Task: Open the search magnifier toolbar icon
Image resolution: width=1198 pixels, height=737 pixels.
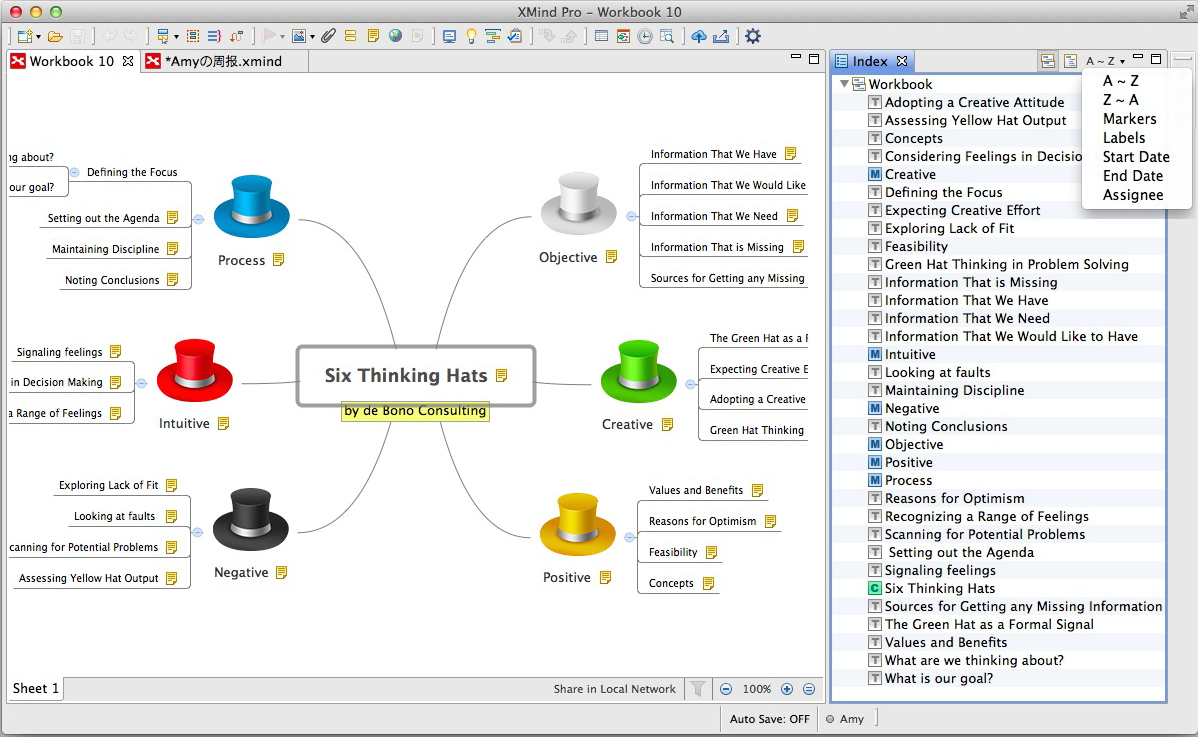Action: [665, 36]
